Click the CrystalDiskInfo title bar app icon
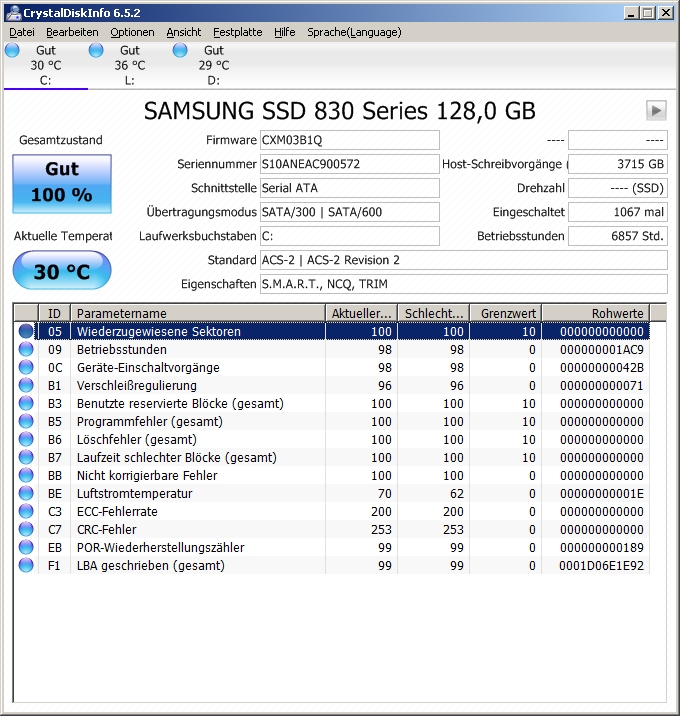 [x=13, y=12]
